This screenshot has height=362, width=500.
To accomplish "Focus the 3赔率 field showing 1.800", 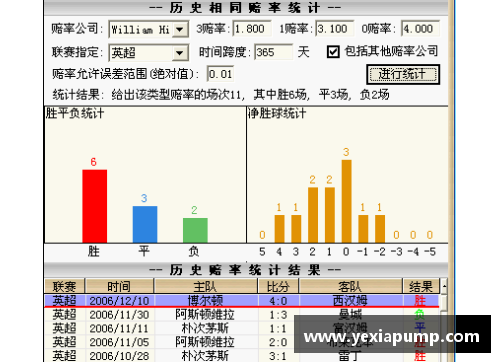I will coord(252,29).
